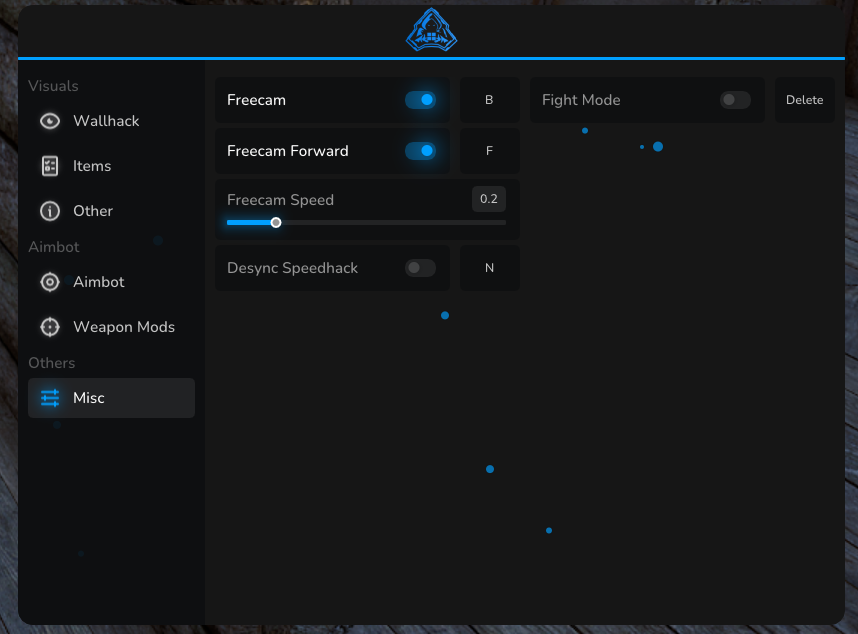The height and width of the screenshot is (634, 858).
Task: Click the Freecam Speed slider handle
Action: pos(276,223)
